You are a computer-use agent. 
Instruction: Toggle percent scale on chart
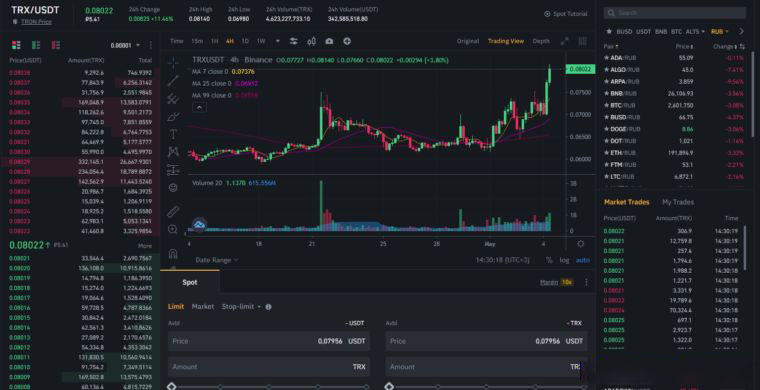[549, 260]
